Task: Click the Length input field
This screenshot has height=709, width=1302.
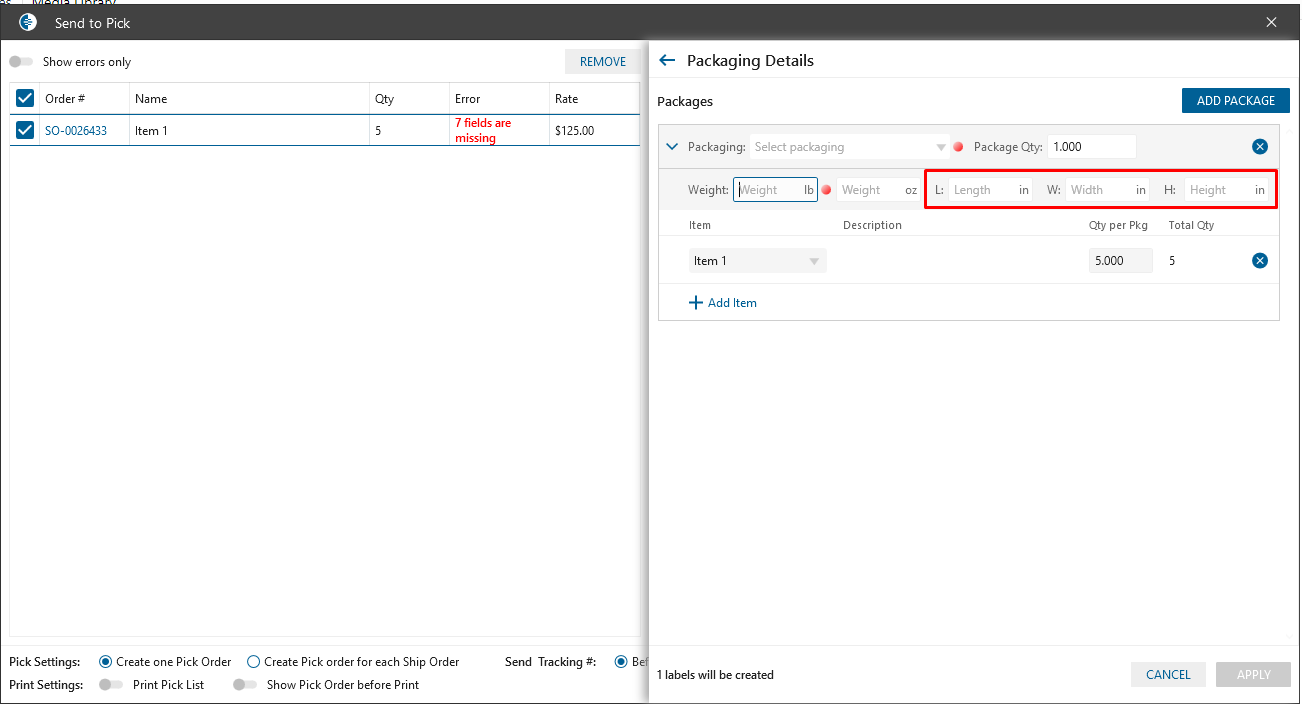Action: coord(981,190)
